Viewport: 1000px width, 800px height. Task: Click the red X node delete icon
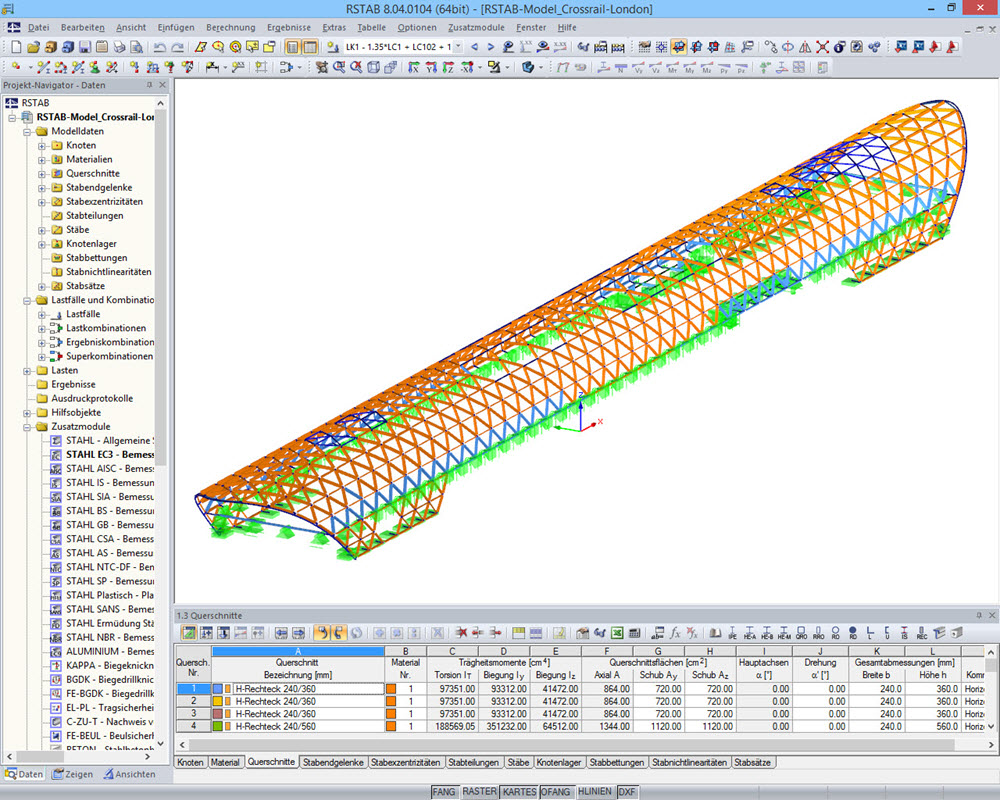[x=823, y=47]
